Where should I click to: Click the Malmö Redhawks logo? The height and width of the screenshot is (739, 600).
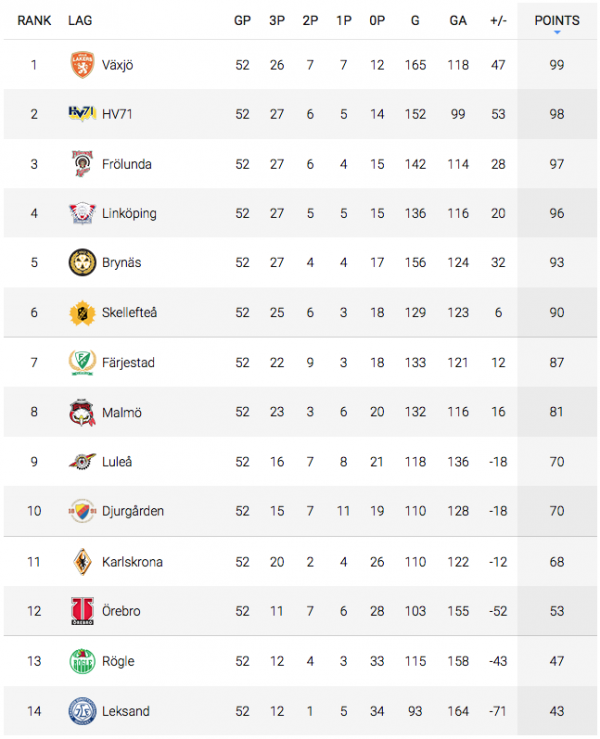pyautogui.click(x=82, y=412)
